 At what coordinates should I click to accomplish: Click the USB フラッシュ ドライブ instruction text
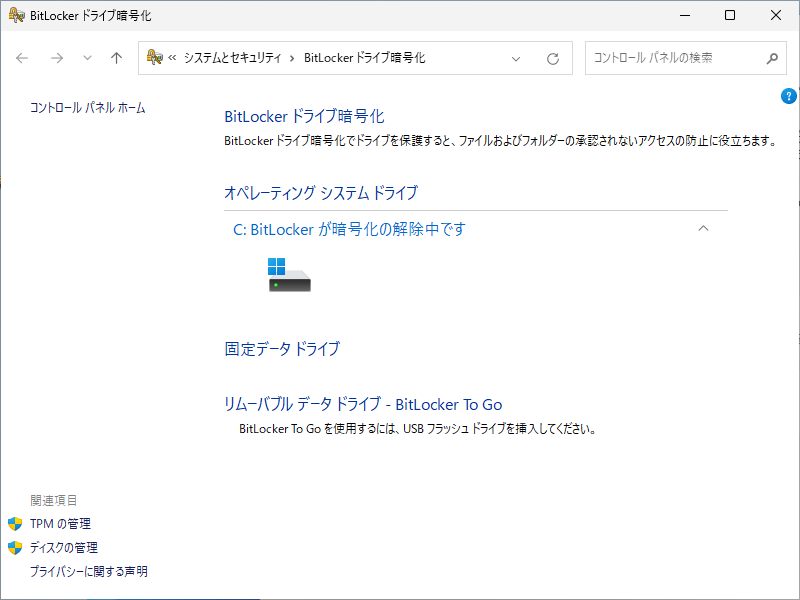point(418,429)
